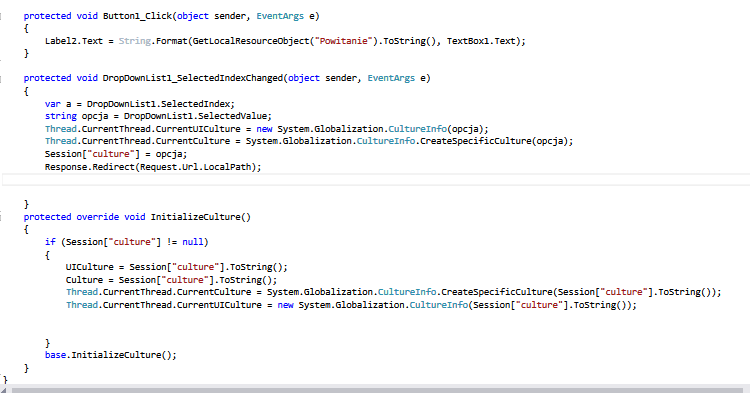Click the "Powitanie" string literal

point(343,41)
